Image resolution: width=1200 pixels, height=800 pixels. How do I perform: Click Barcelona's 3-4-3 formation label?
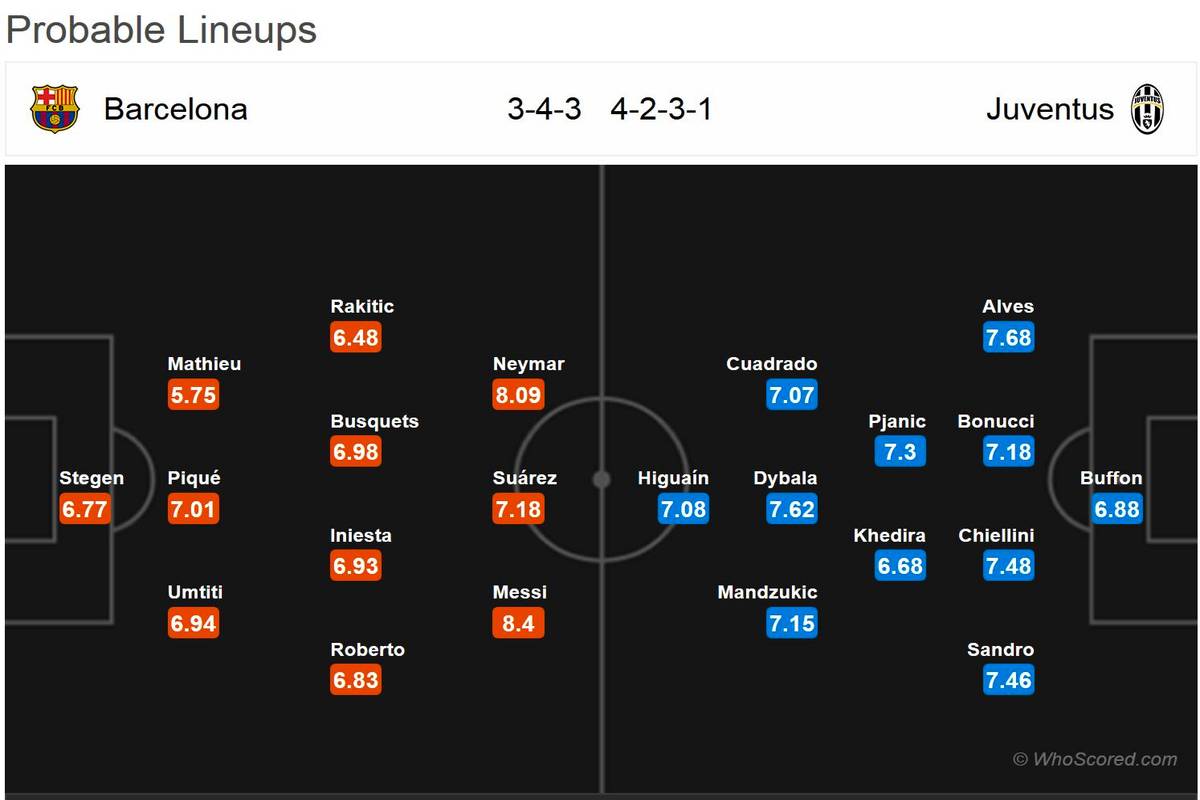(x=544, y=109)
